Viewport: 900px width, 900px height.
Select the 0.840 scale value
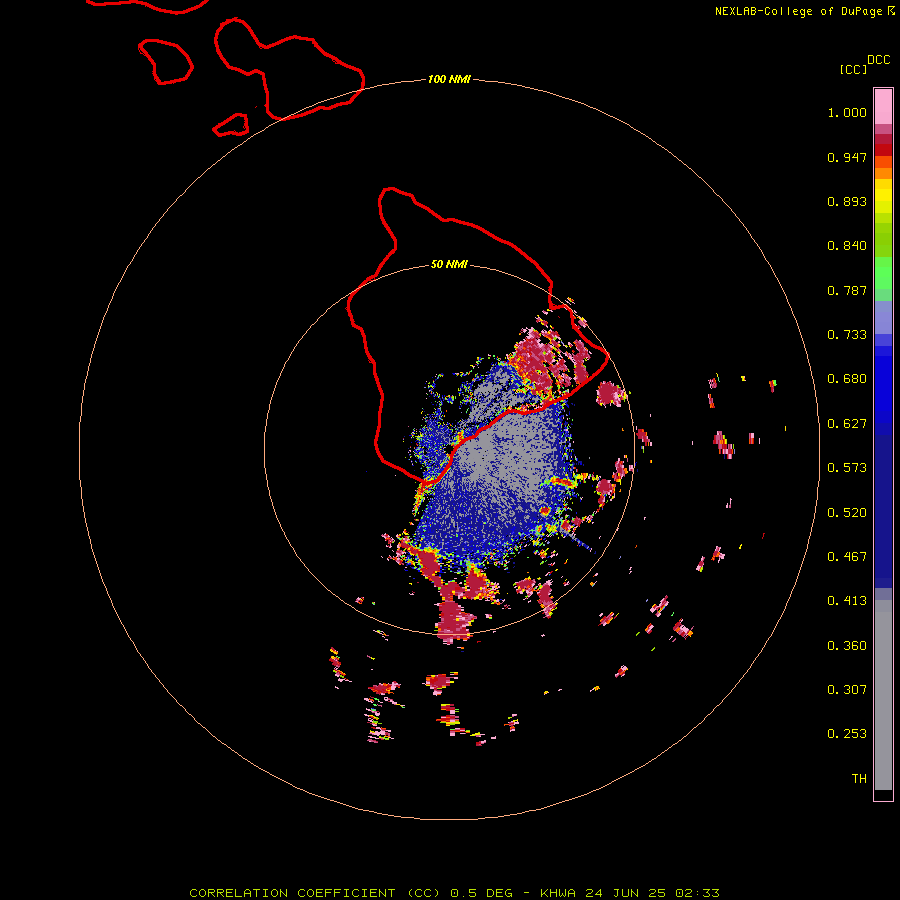[847, 246]
